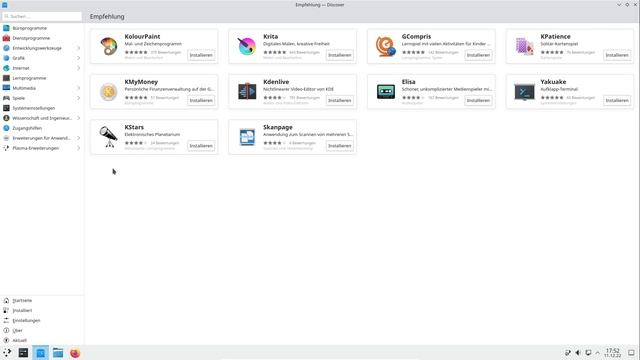Open Dolphin file manager from taskbar
This screenshot has height=360, width=640.
[x=58, y=353]
